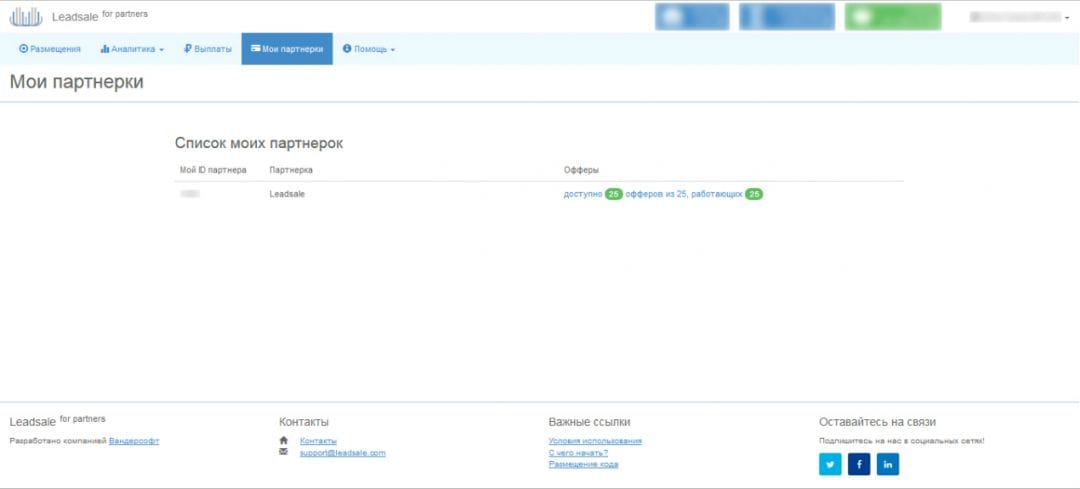This screenshot has width=1080, height=489.
Task: Click the Партнерка column header
Action: tap(291, 169)
